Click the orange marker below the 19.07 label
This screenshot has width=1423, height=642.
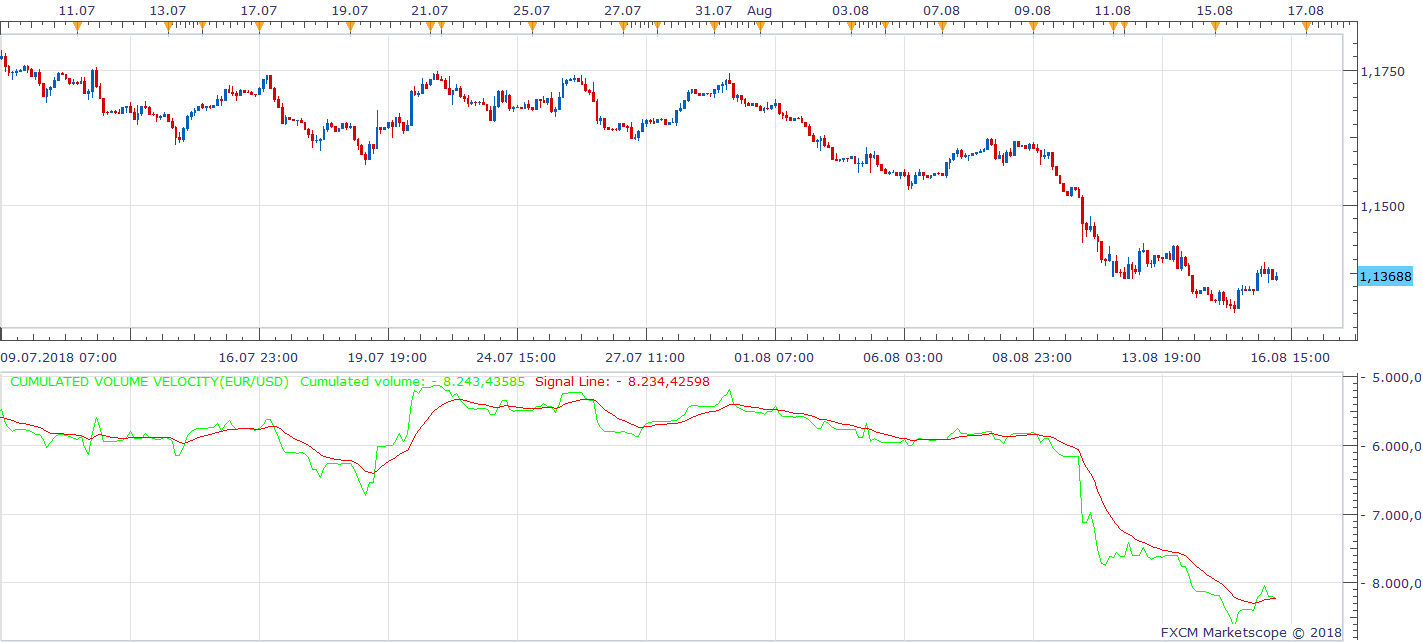(350, 27)
